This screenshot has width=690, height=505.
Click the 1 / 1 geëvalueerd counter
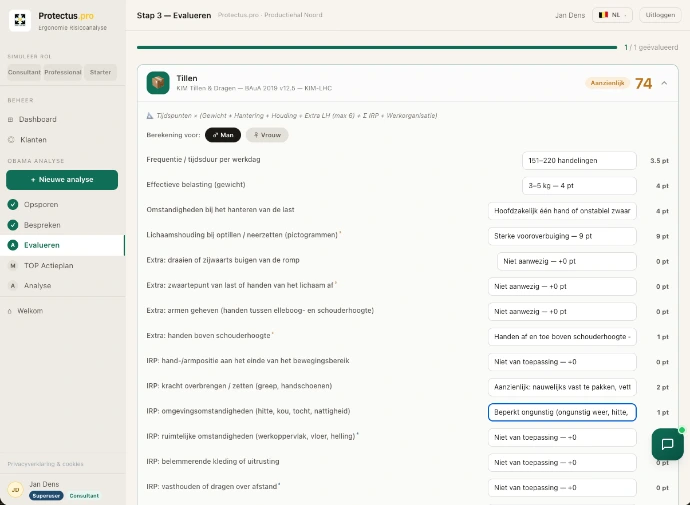(651, 48)
